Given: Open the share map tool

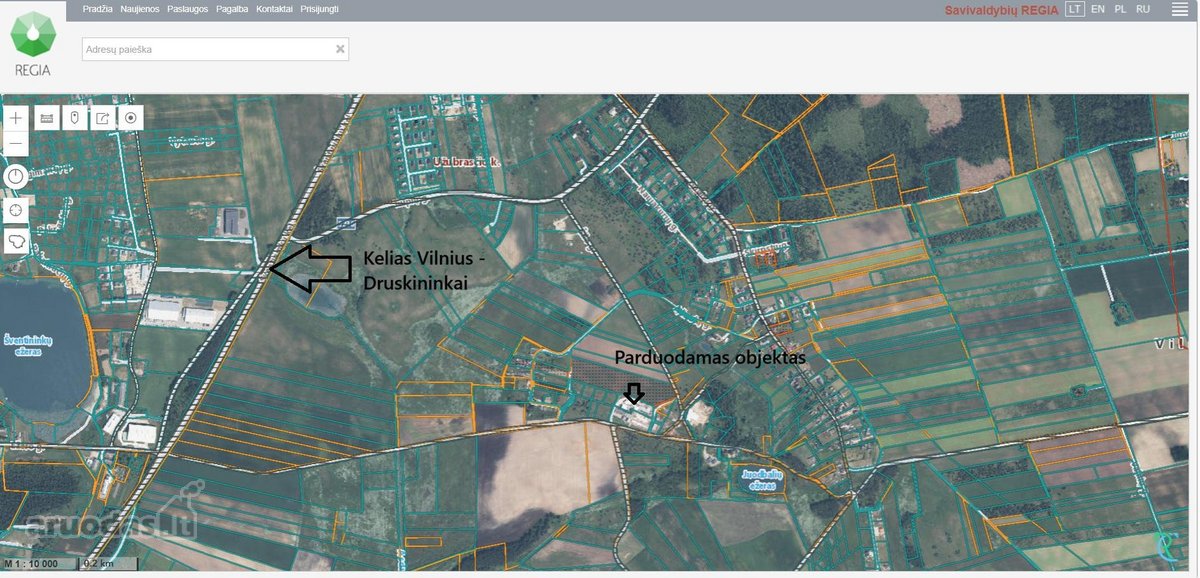Looking at the screenshot, I should pos(102,118).
